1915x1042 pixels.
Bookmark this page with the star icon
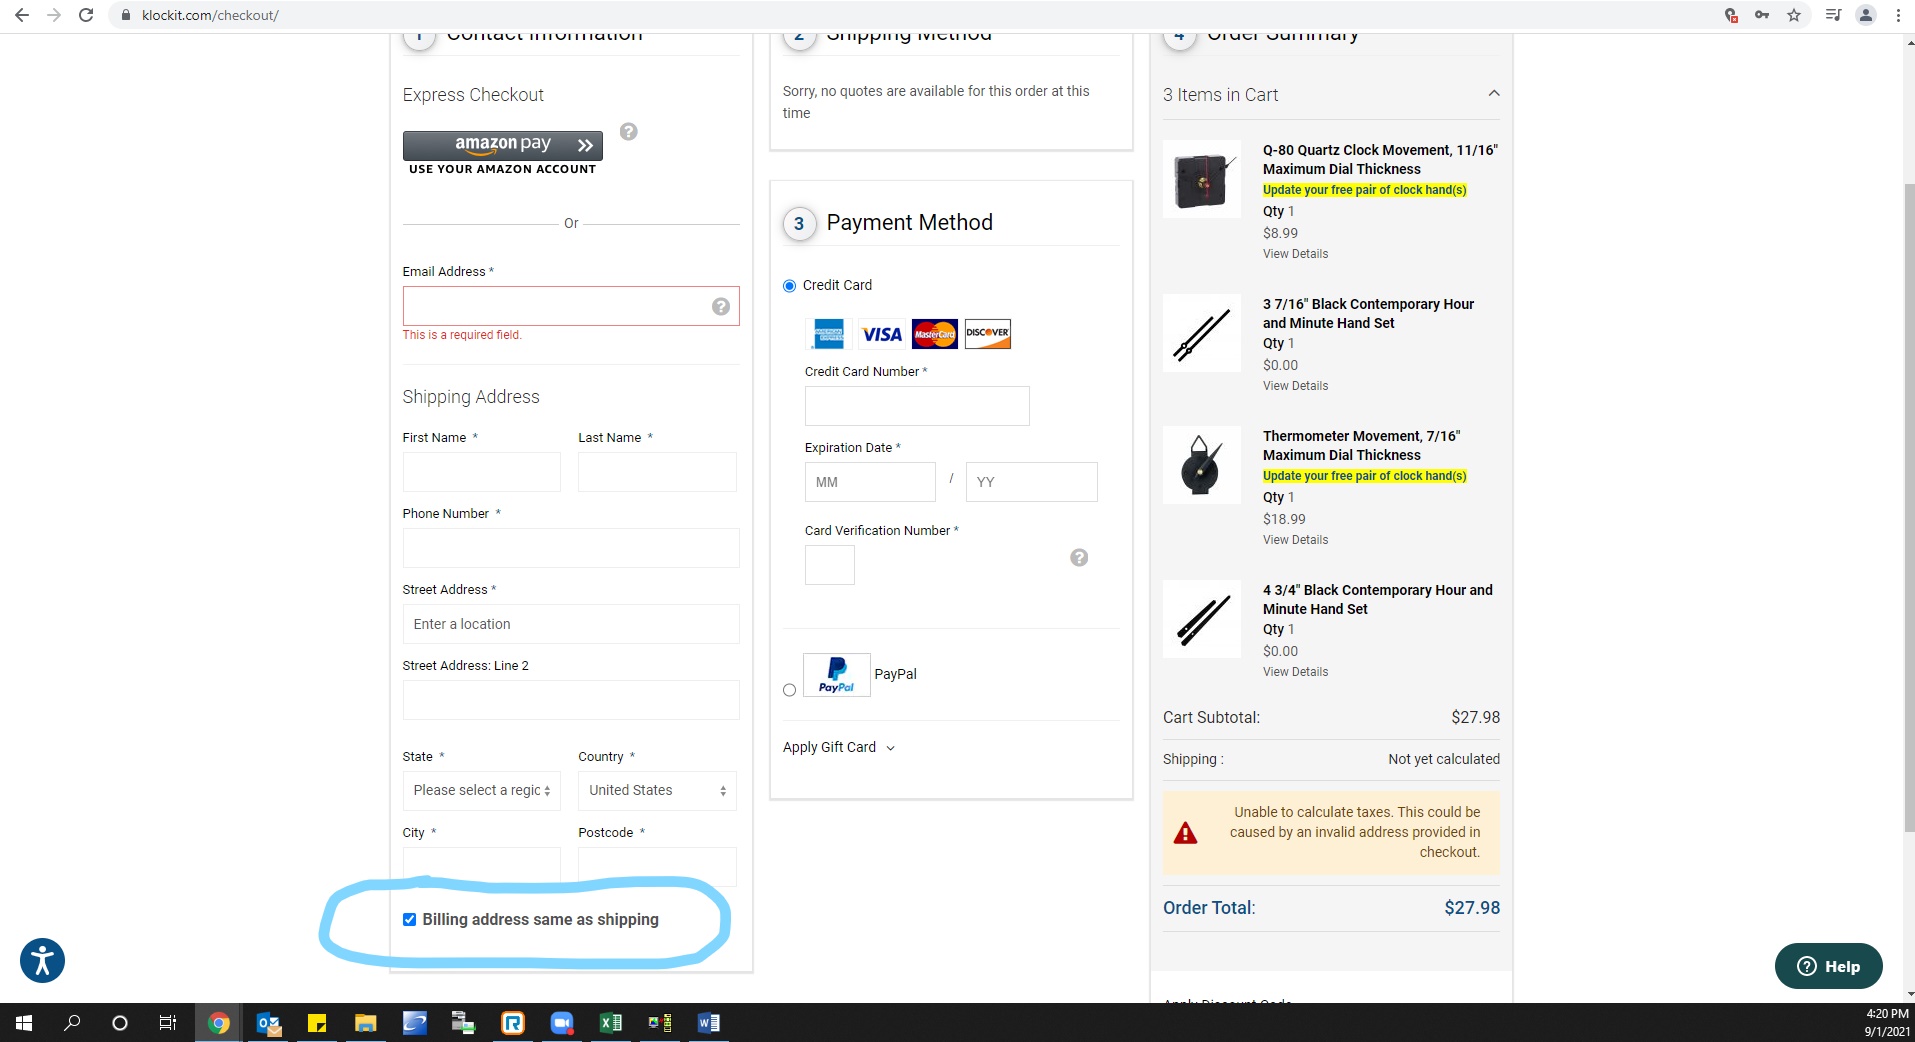[1794, 15]
